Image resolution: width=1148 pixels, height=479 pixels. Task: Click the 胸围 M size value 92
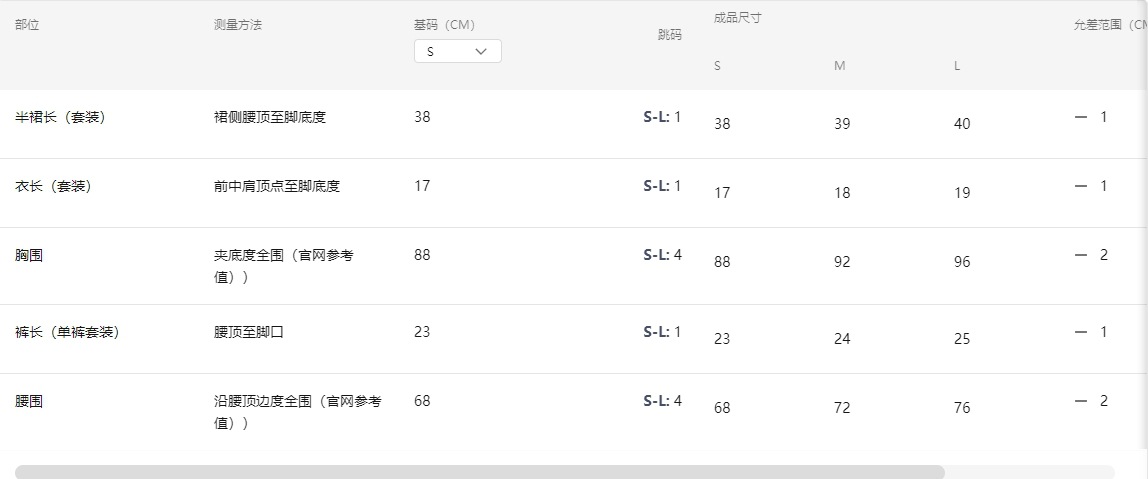pos(842,262)
